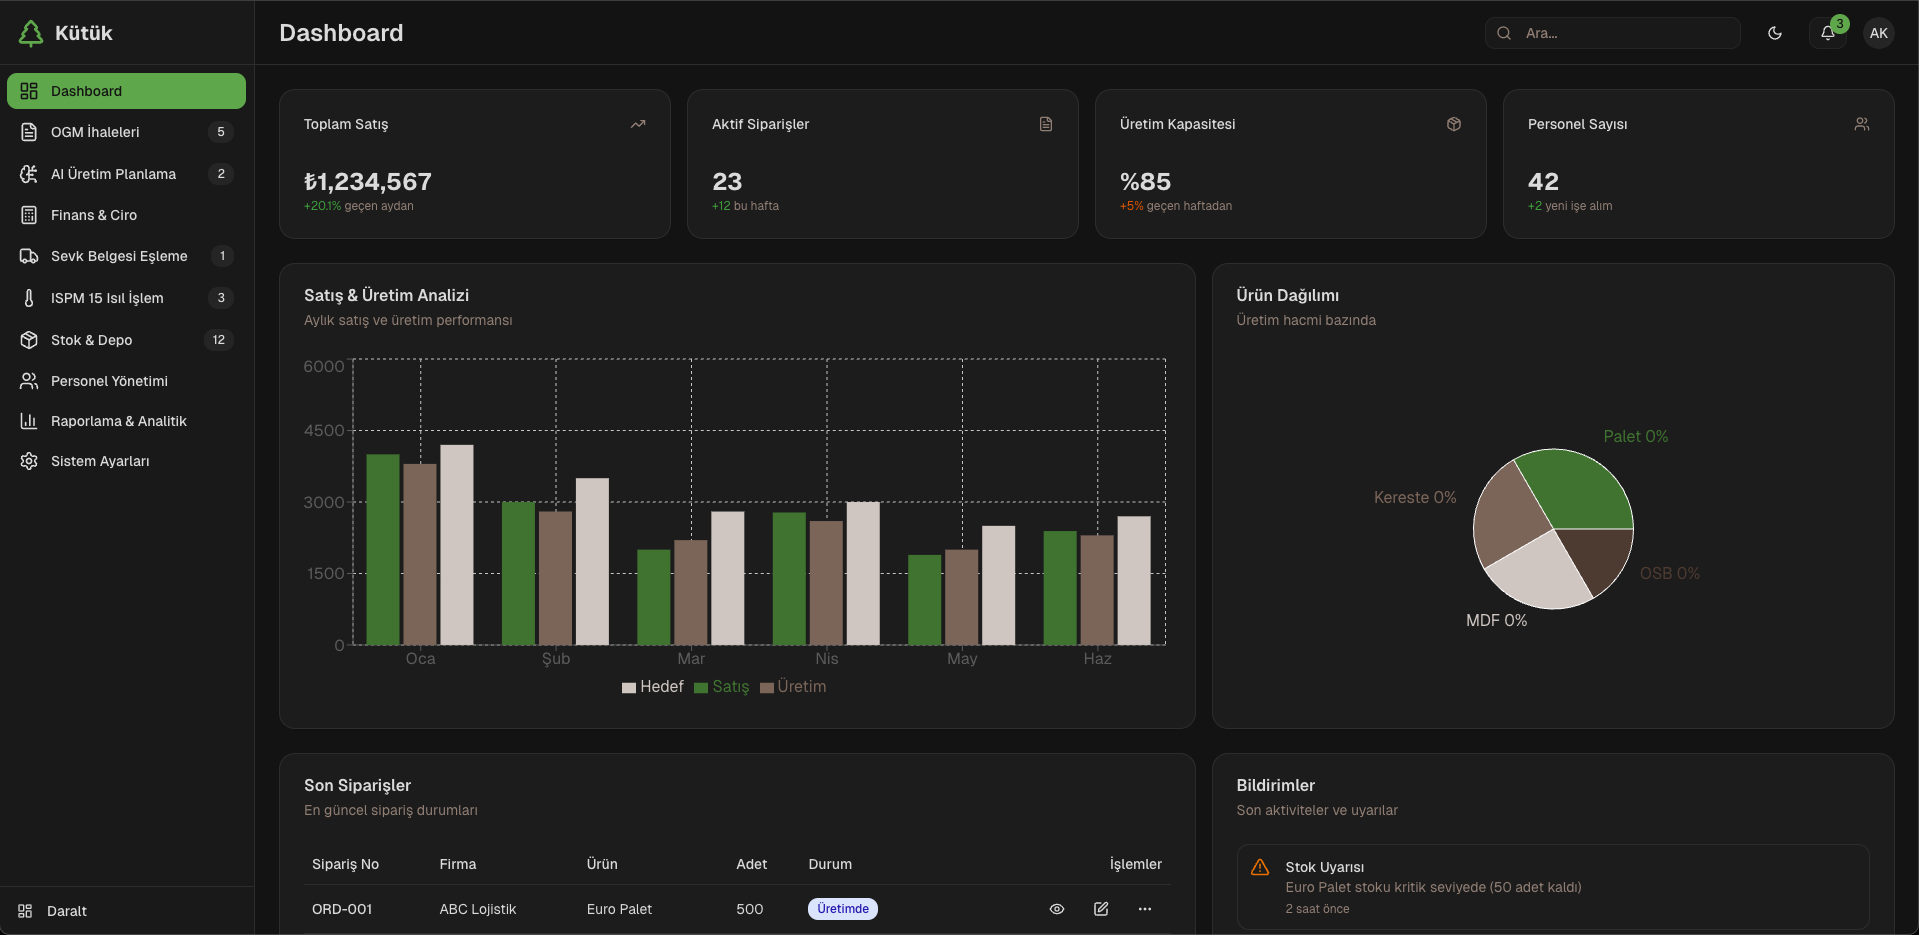1919x935 pixels.
Task: Click the trend arrow icon on Toplam Satış
Action: 638,124
